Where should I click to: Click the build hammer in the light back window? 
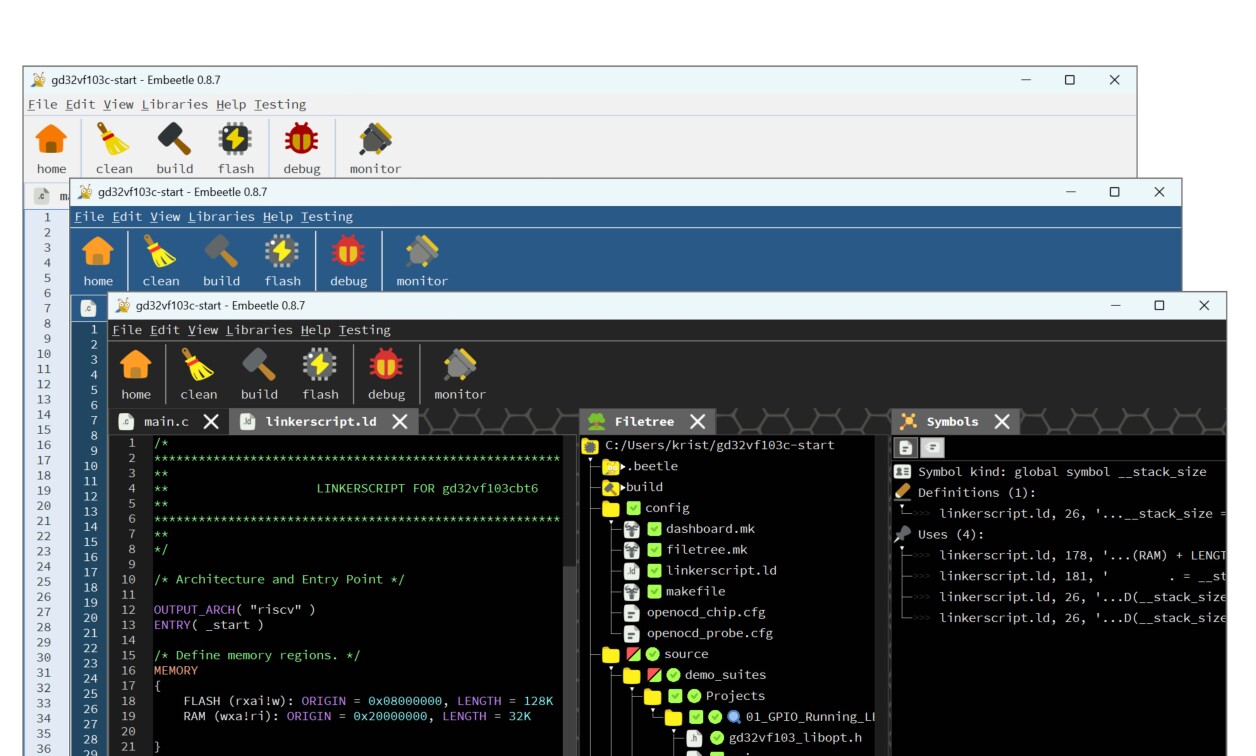pyautogui.click(x=174, y=140)
